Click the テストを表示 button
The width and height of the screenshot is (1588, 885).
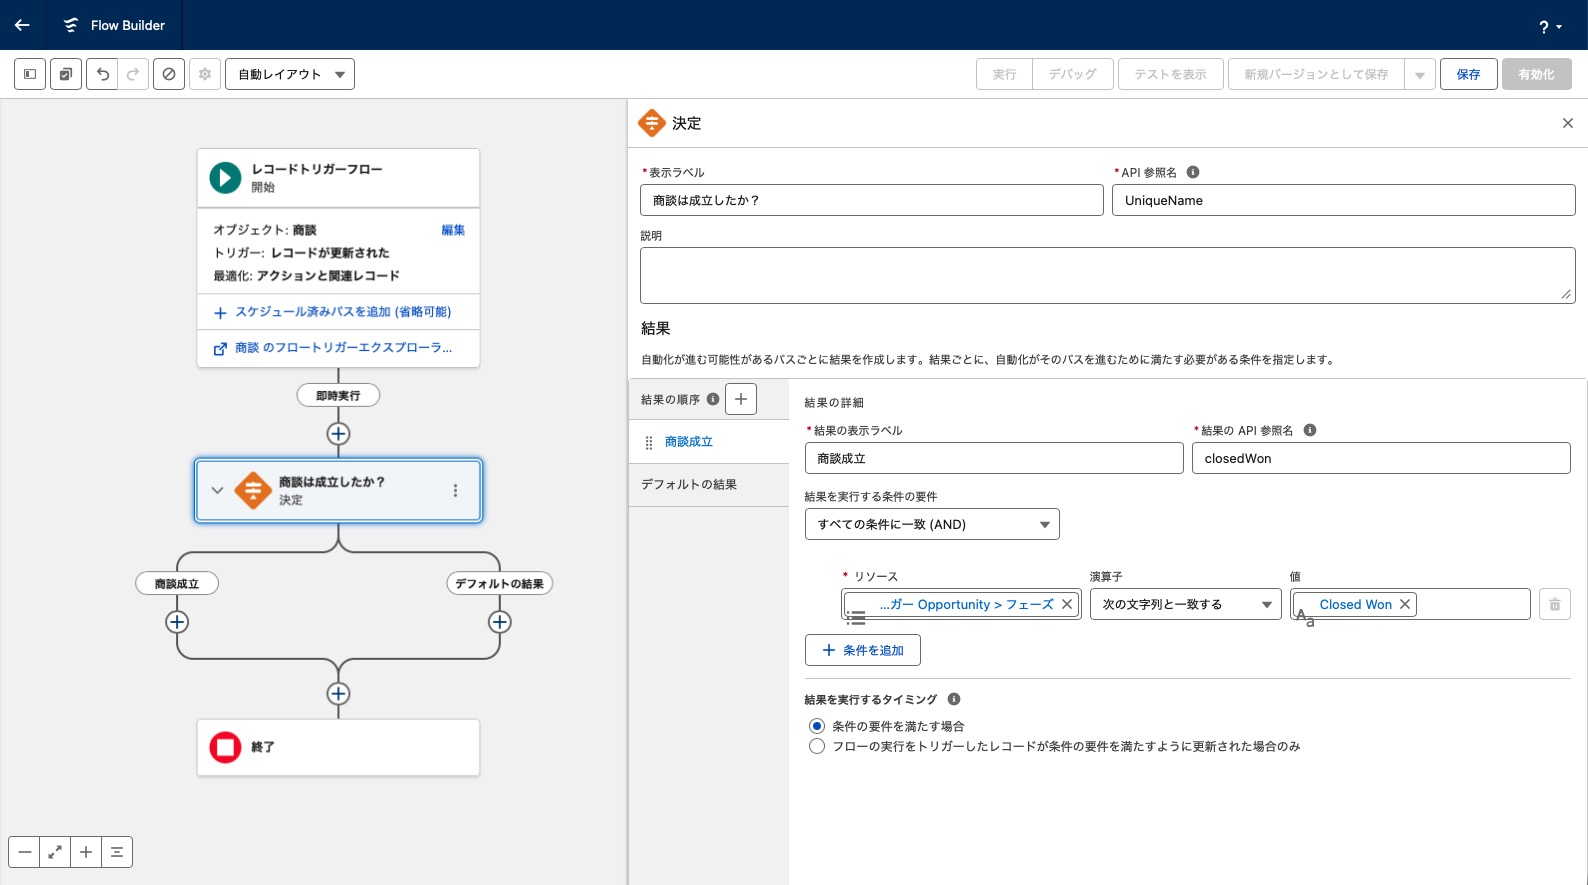coord(1171,74)
